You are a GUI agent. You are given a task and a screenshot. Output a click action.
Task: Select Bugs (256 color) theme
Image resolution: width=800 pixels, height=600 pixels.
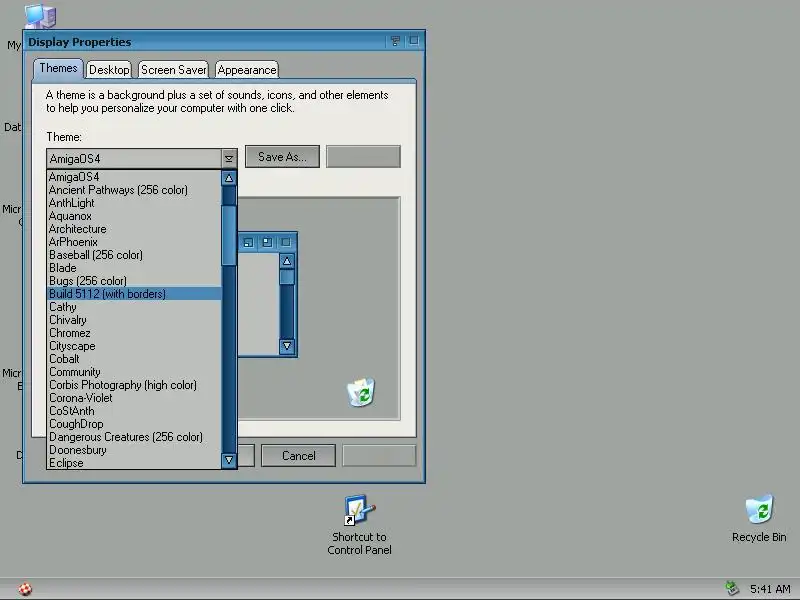[x=134, y=281]
